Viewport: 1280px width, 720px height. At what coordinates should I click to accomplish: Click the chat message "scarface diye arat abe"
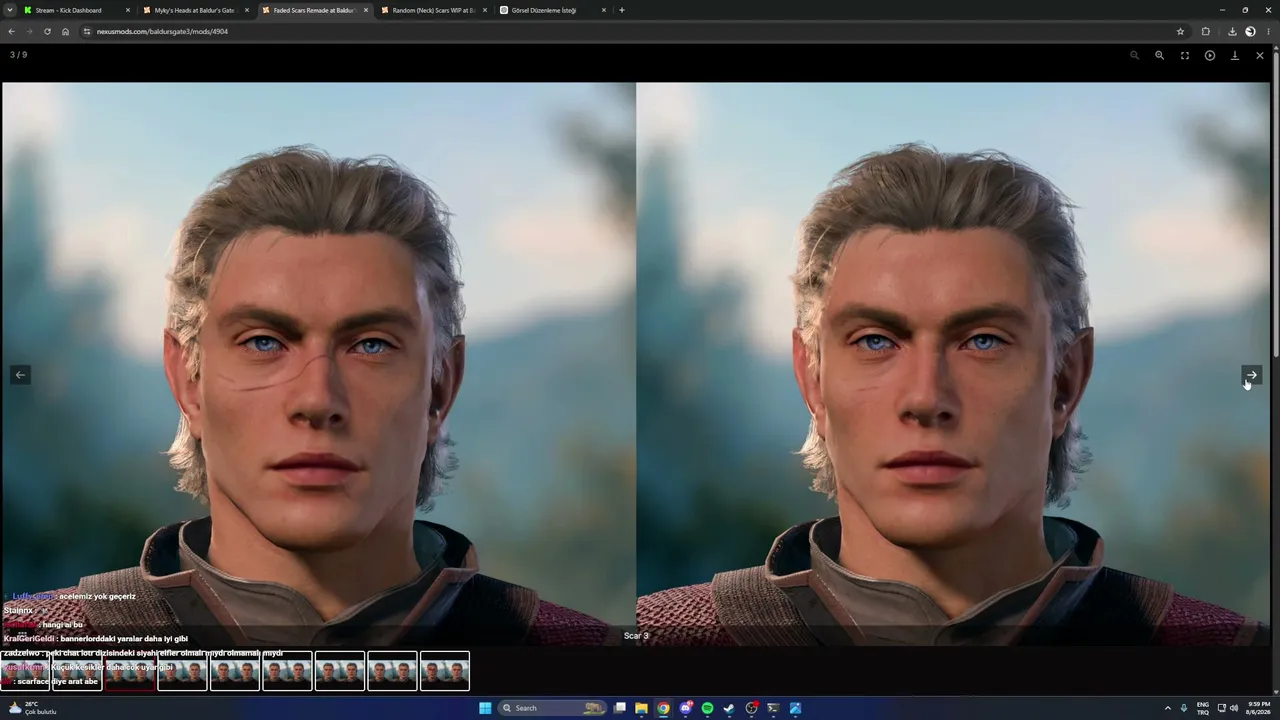[x=57, y=682]
